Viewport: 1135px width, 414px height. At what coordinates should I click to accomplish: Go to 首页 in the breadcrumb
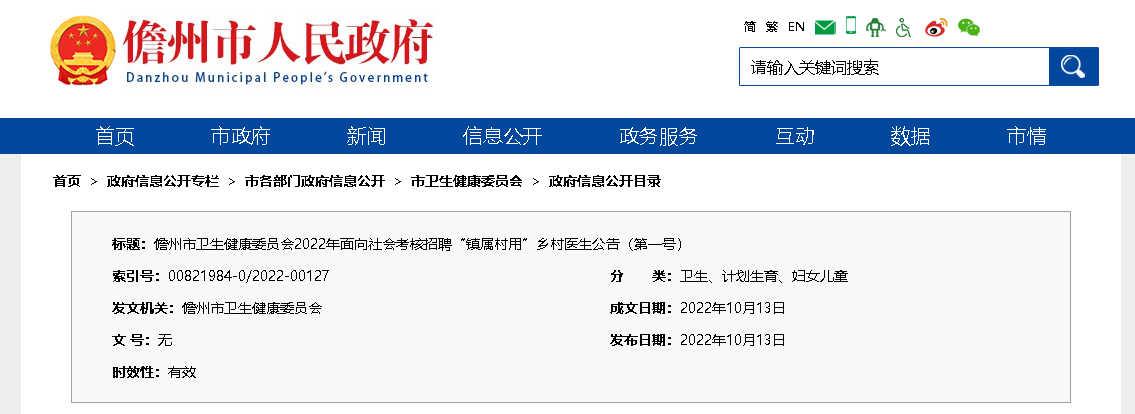pos(67,182)
